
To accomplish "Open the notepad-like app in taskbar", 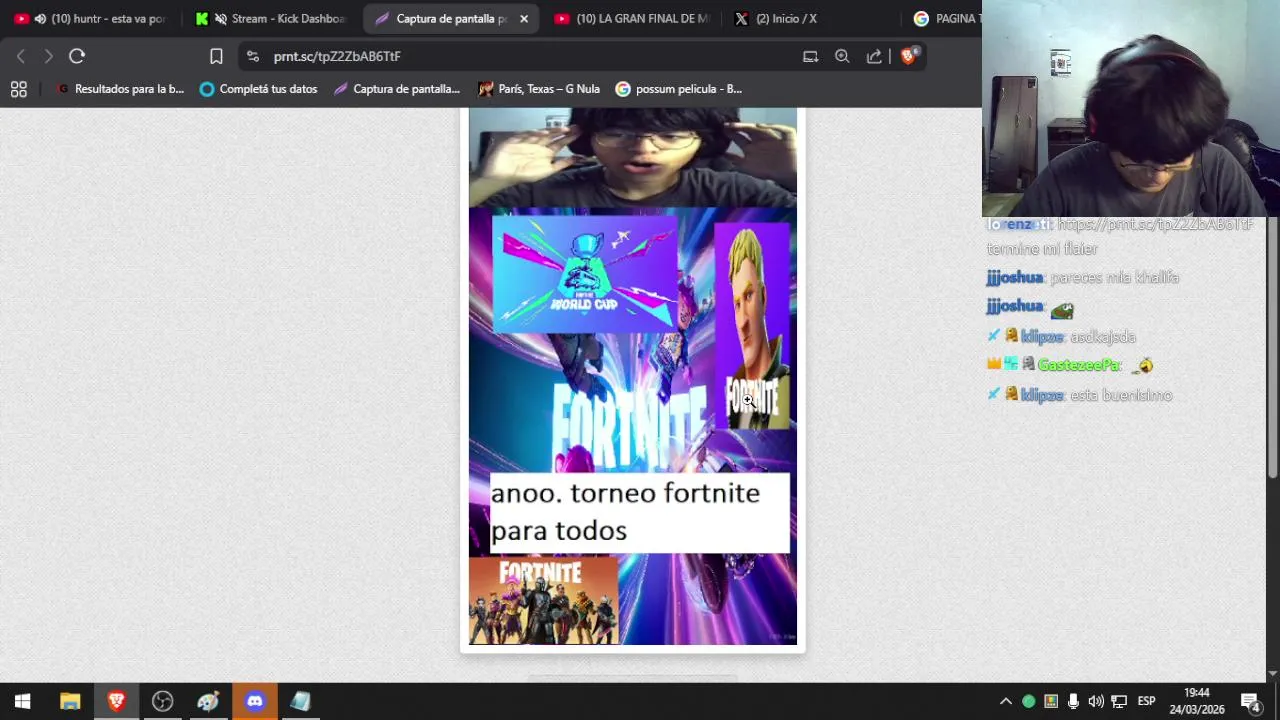I will [300, 701].
